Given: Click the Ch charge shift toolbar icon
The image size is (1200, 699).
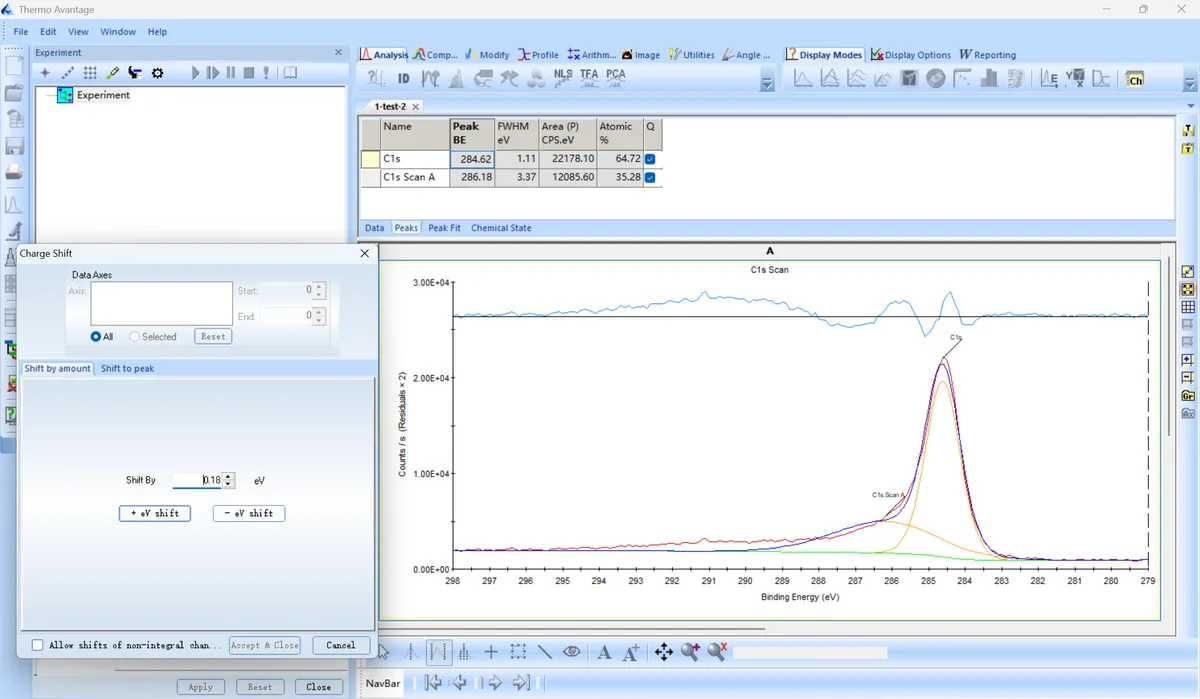Looking at the screenshot, I should [x=1134, y=79].
